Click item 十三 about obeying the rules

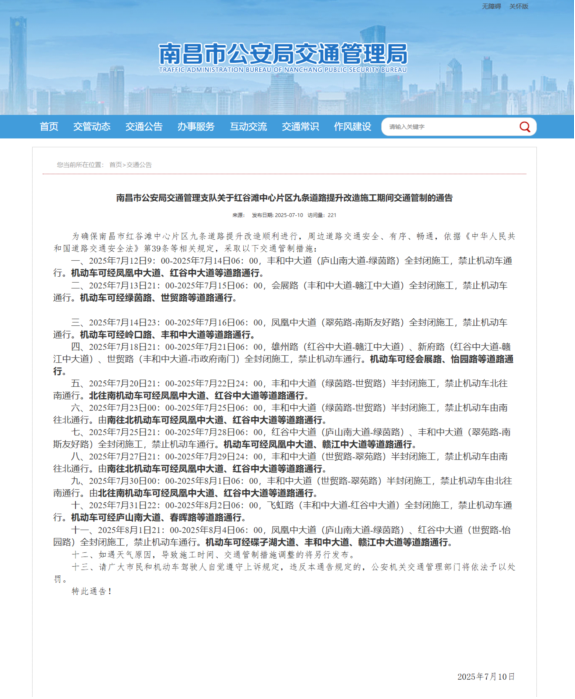[x=284, y=573]
